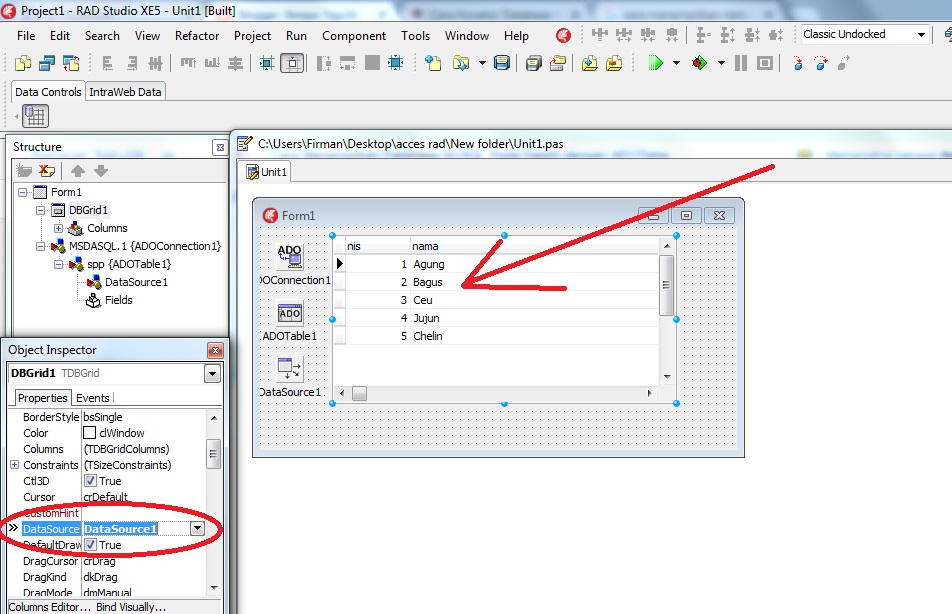Viewport: 952px width, 614px height.
Task: Click the Program Reset toolbar icon
Action: [x=764, y=62]
